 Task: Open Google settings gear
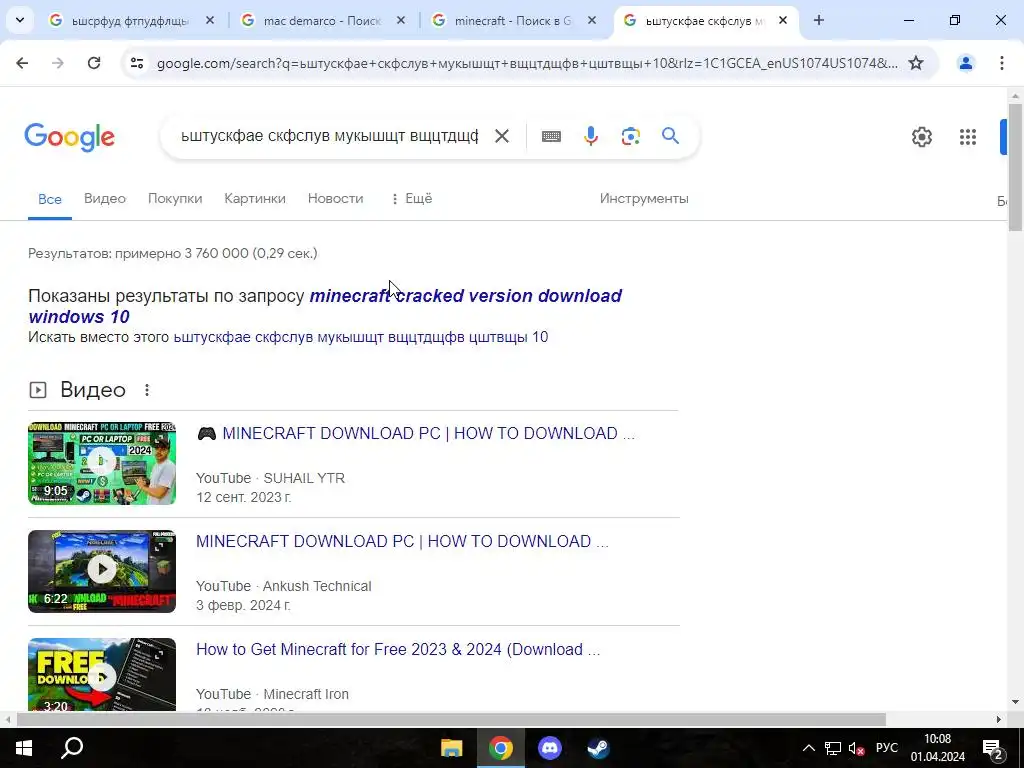(921, 136)
